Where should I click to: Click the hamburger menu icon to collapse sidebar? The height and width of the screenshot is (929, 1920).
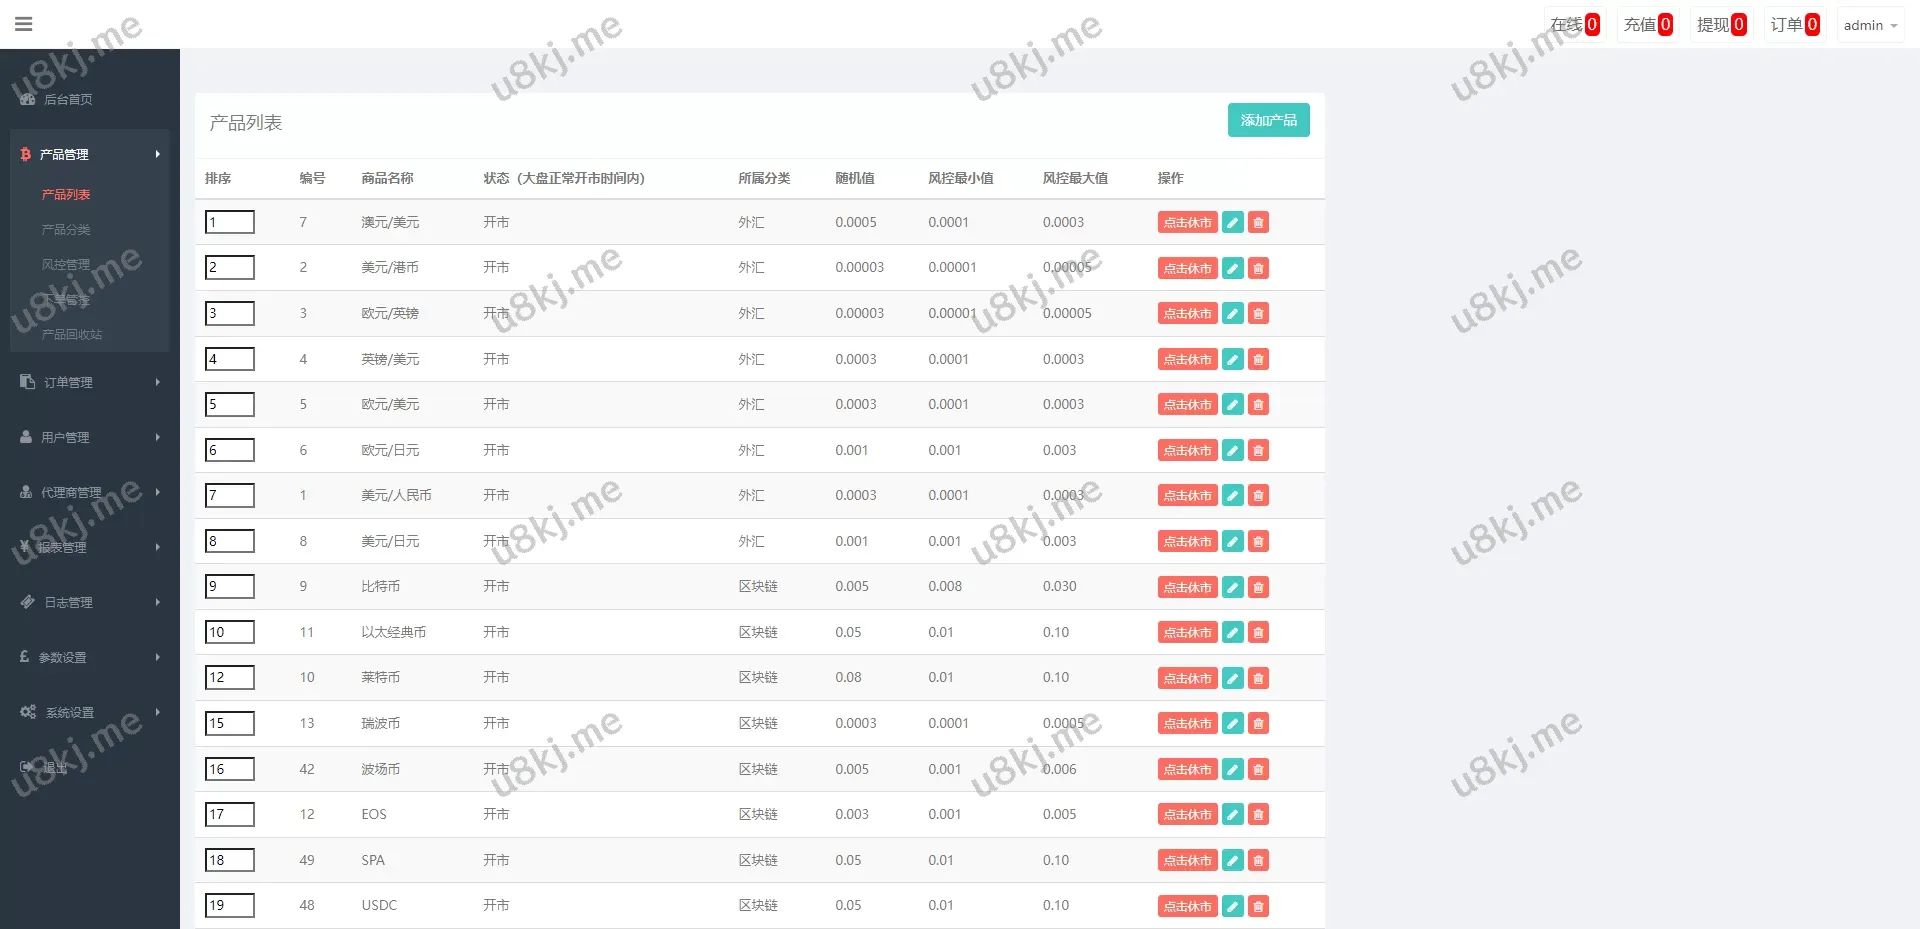(x=24, y=24)
